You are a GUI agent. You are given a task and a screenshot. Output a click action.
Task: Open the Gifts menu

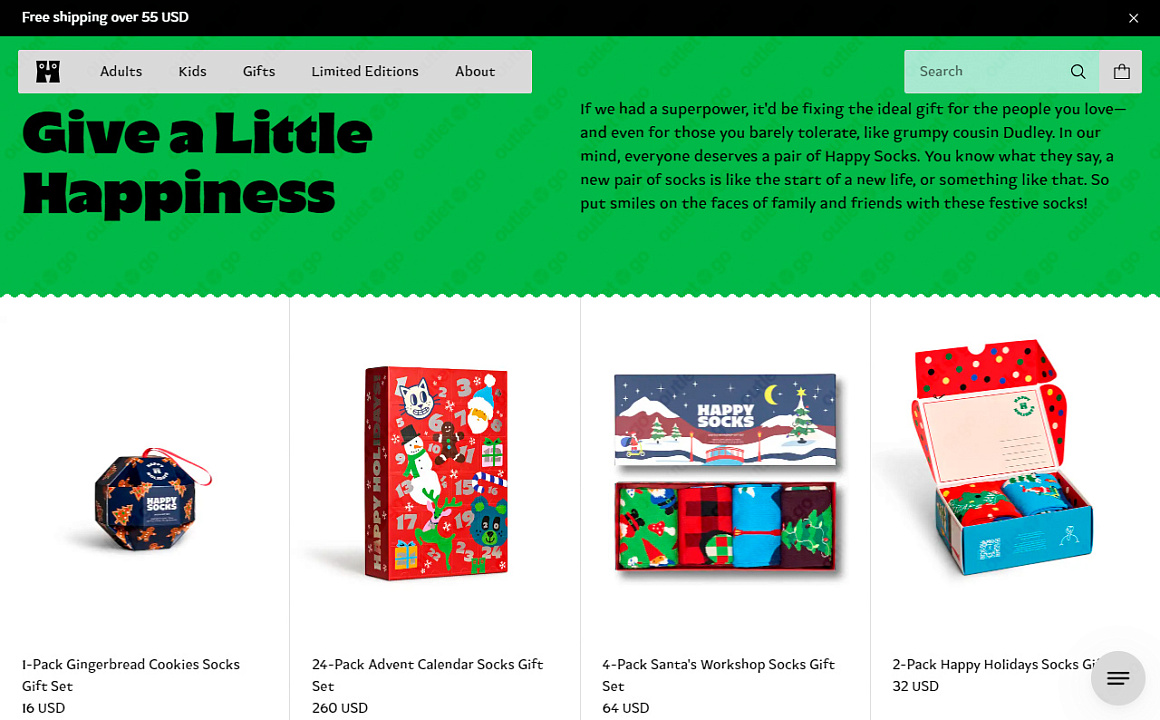(259, 72)
